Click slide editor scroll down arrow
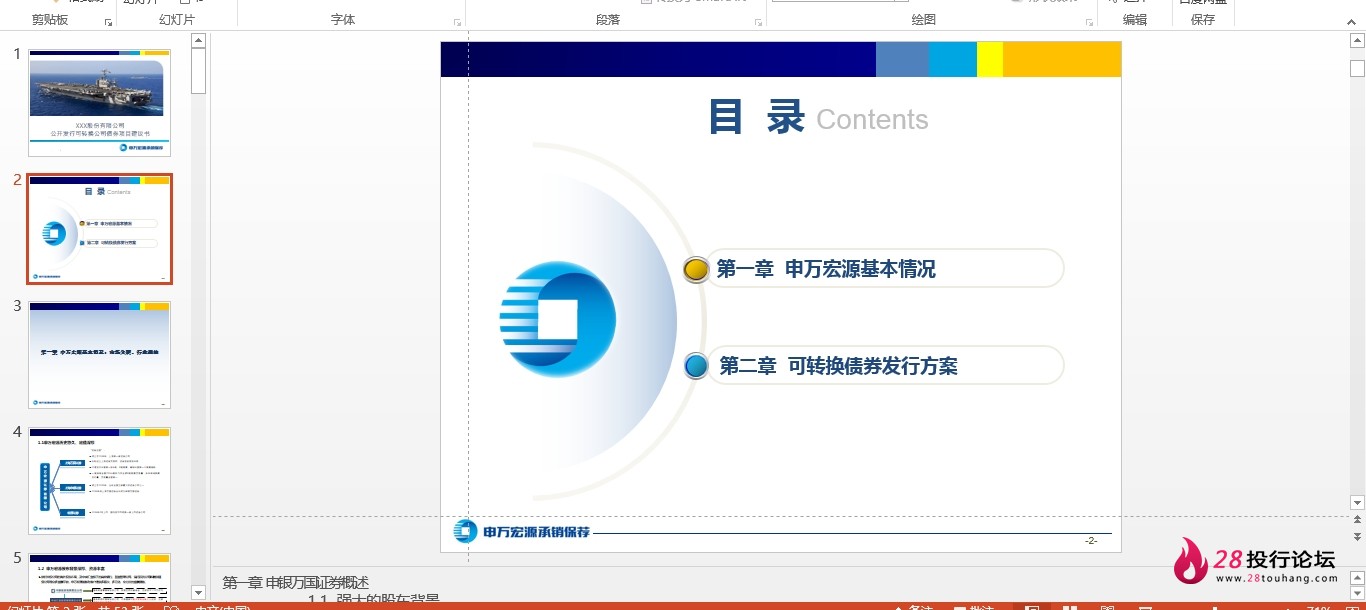The width and height of the screenshot is (1366, 610). pos(1357,503)
